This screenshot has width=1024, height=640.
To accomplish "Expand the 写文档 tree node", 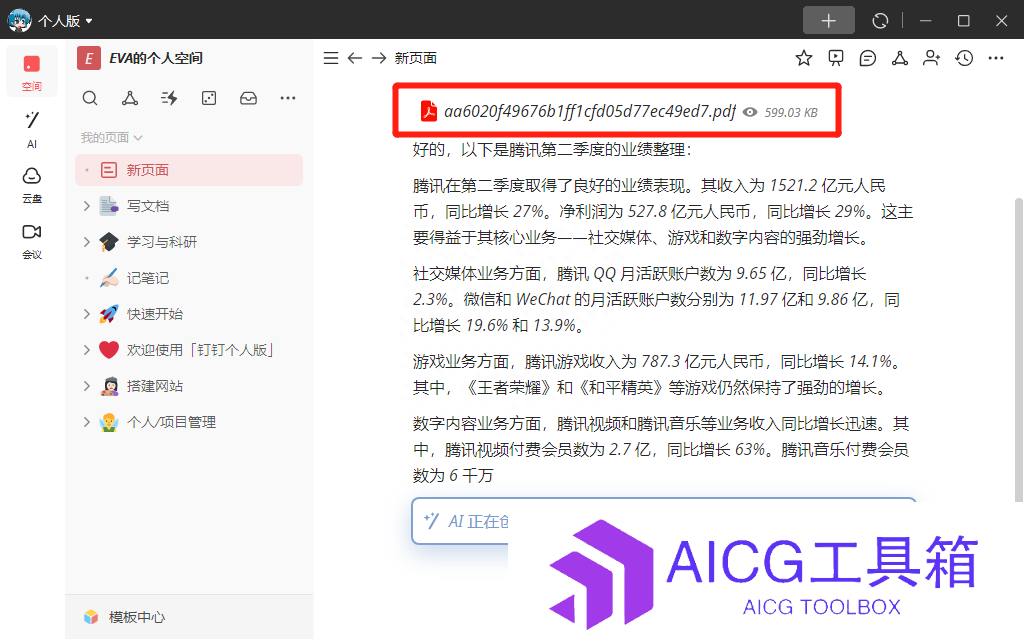I will (x=87, y=206).
